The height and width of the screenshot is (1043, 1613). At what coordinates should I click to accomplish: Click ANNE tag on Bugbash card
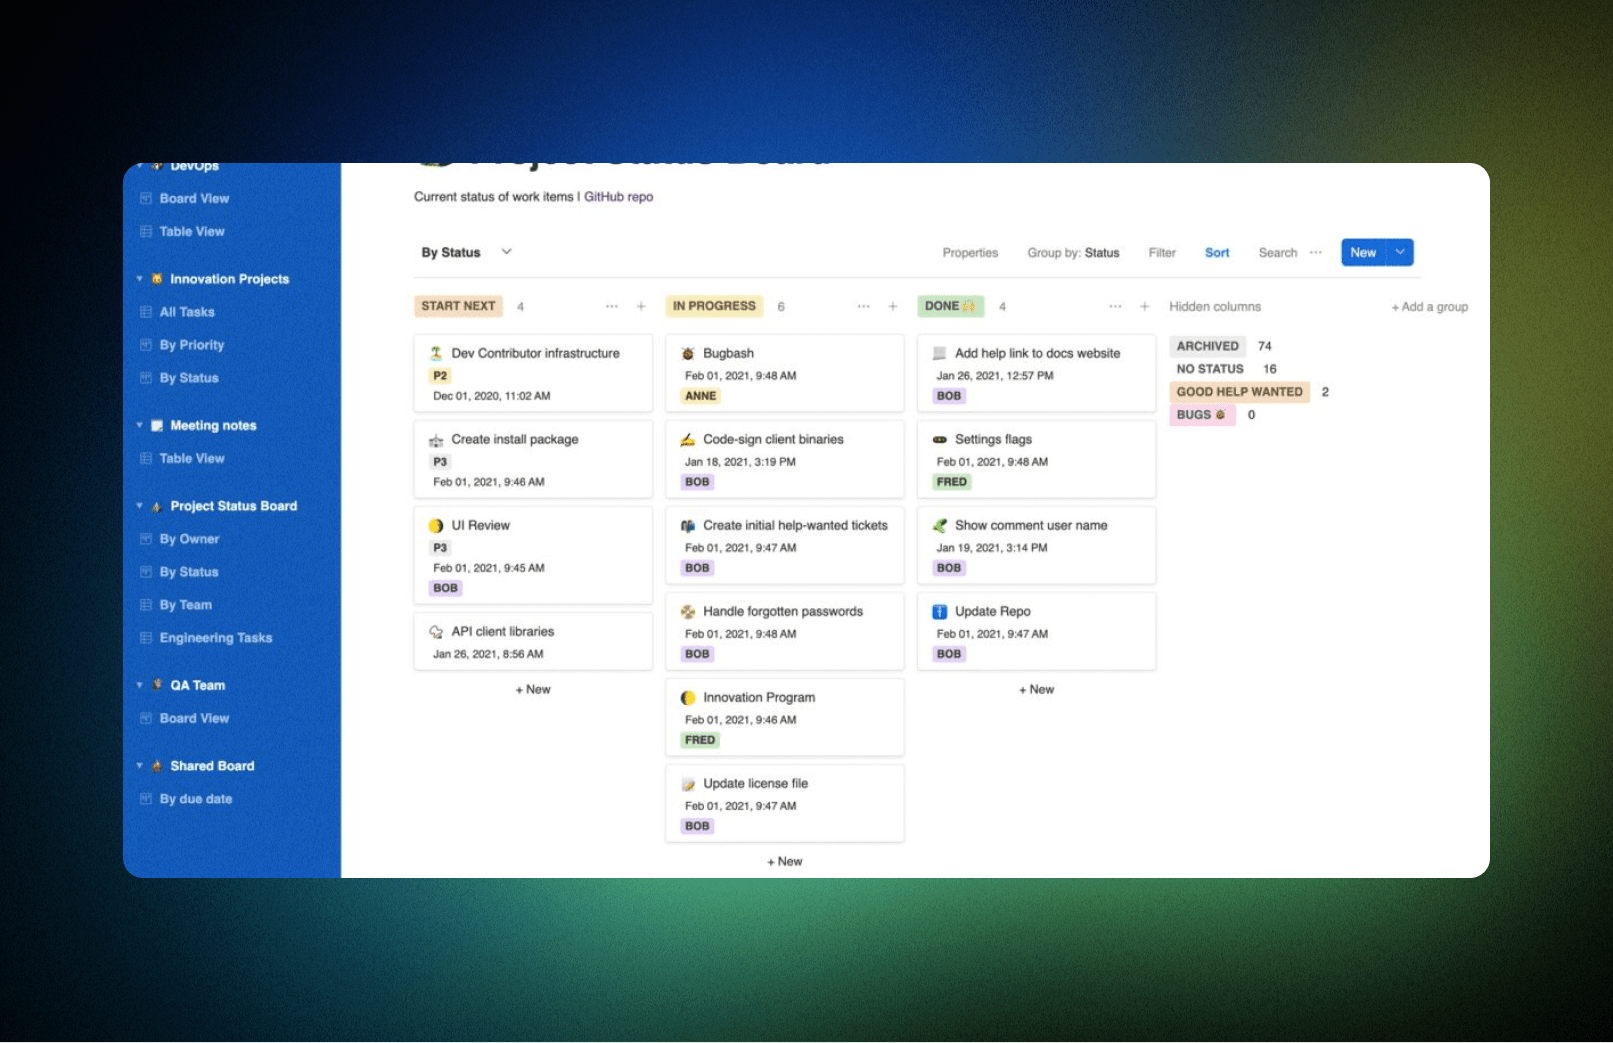coord(700,396)
